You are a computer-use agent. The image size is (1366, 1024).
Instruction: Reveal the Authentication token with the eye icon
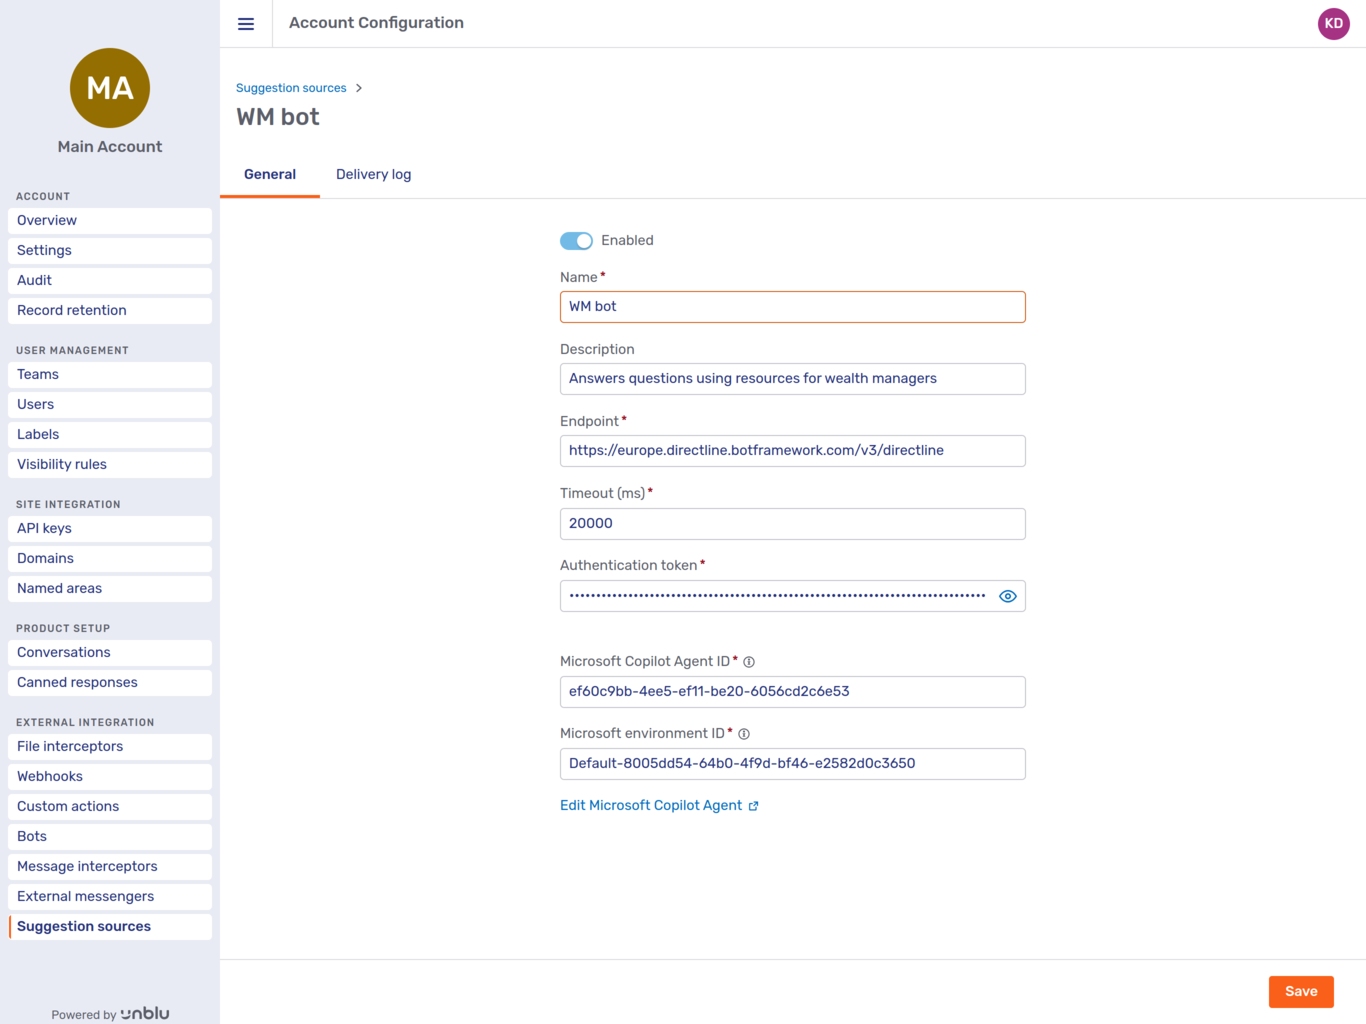1007,595
